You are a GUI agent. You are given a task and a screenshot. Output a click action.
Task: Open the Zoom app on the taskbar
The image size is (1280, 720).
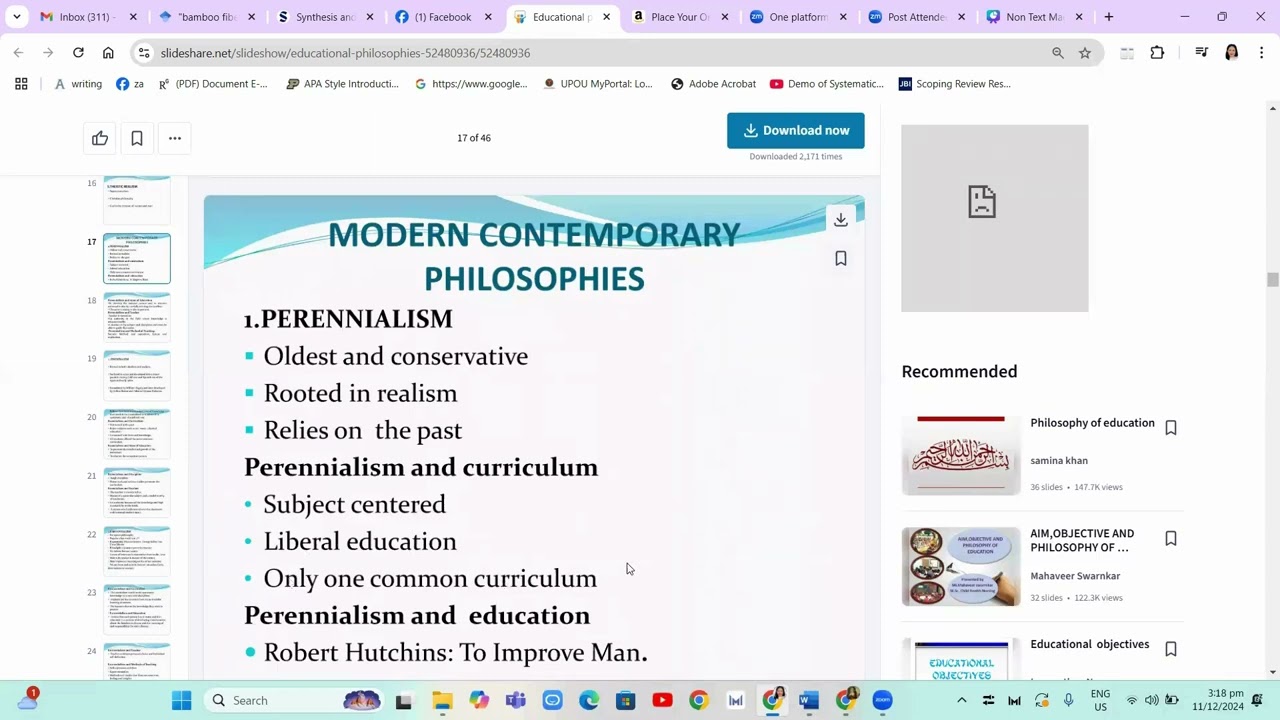882,700
